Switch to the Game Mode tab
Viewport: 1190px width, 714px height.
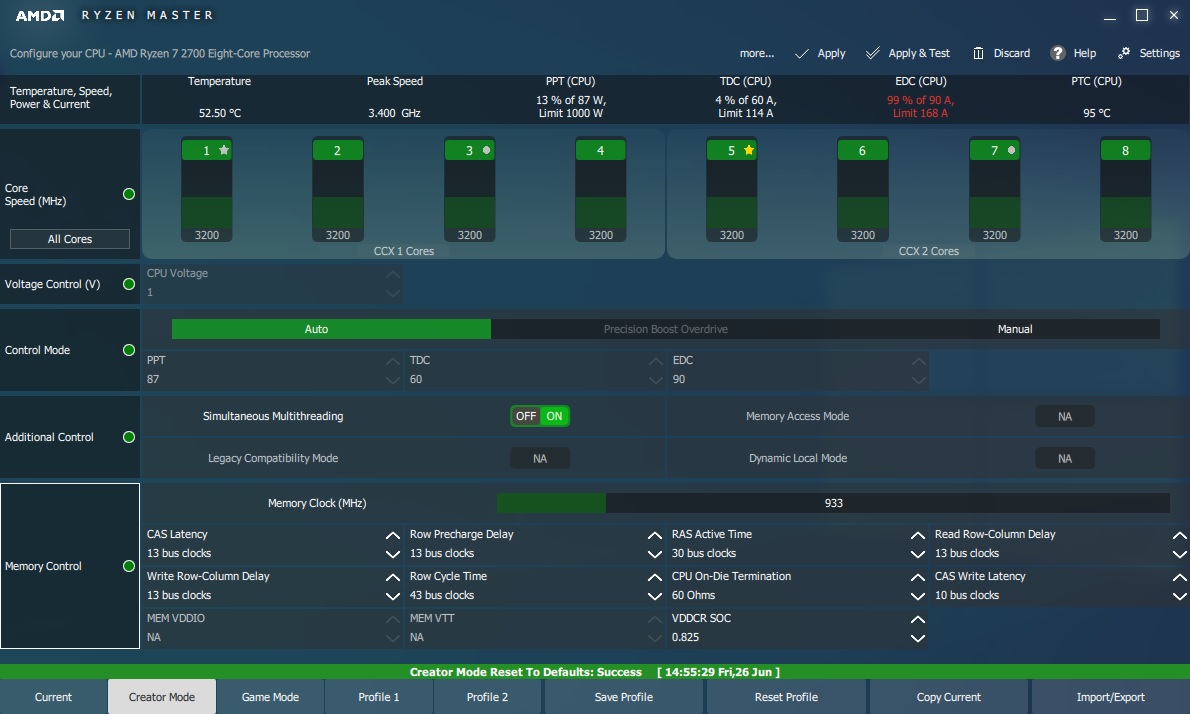tap(270, 697)
